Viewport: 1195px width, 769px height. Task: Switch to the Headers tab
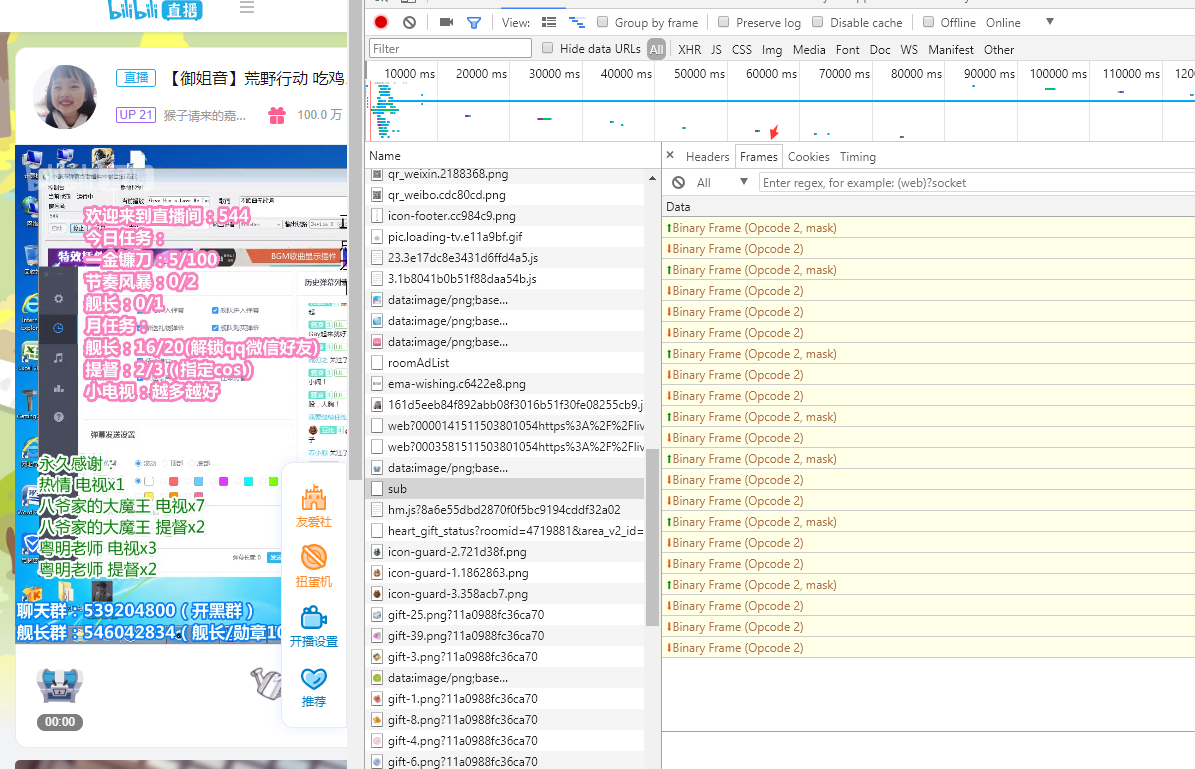(707, 157)
